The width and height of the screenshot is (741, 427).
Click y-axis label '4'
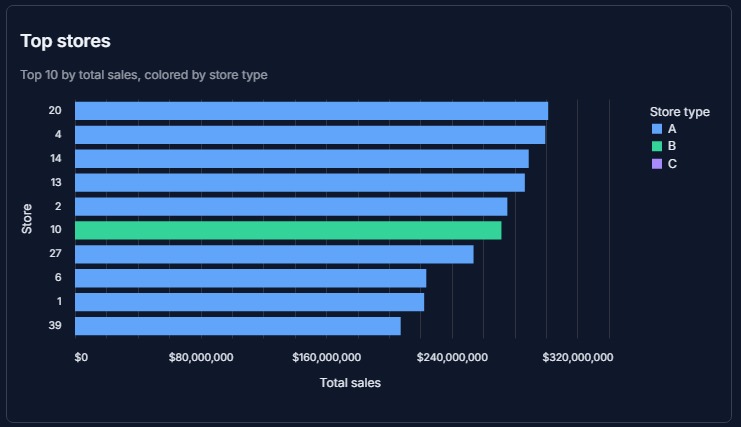[x=58, y=135]
